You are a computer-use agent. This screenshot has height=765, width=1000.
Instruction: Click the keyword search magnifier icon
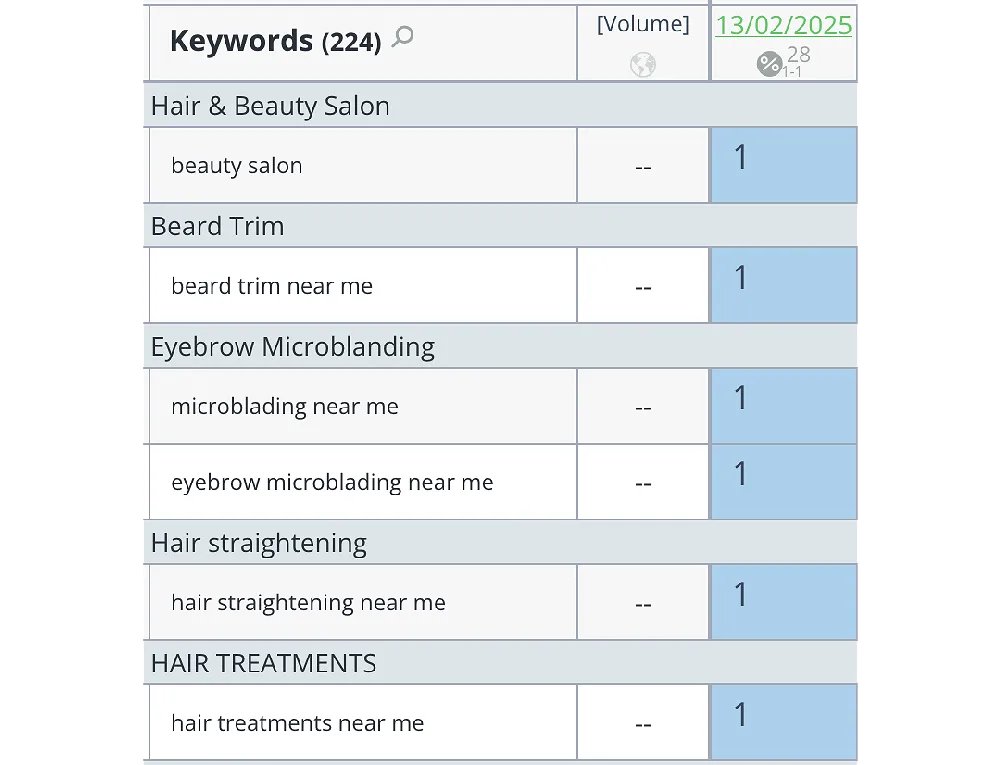(x=402, y=38)
